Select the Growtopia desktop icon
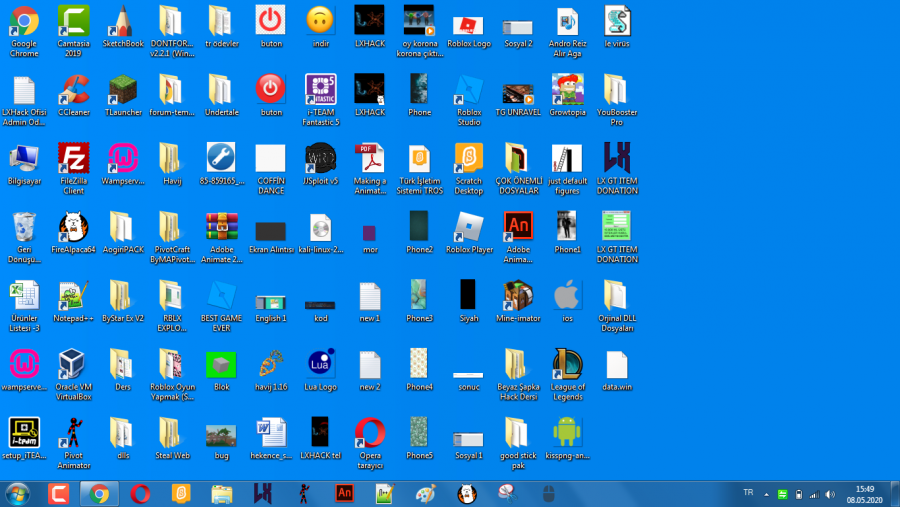The height and width of the screenshot is (507, 900). point(567,90)
